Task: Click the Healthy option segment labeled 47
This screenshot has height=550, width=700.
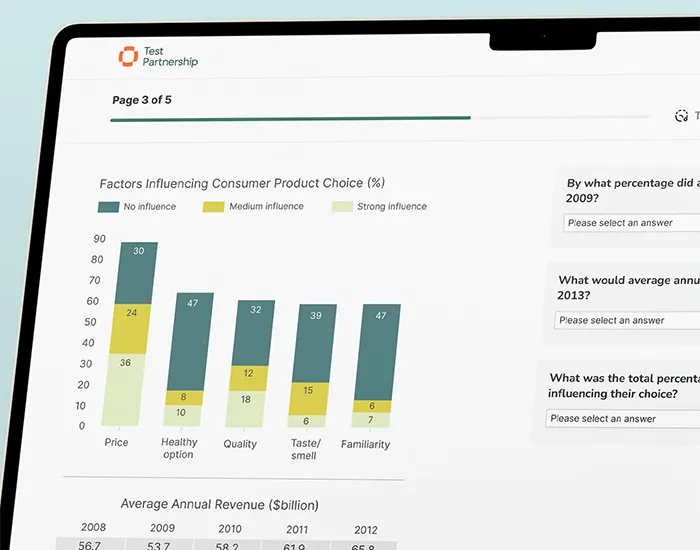Action: (x=190, y=342)
